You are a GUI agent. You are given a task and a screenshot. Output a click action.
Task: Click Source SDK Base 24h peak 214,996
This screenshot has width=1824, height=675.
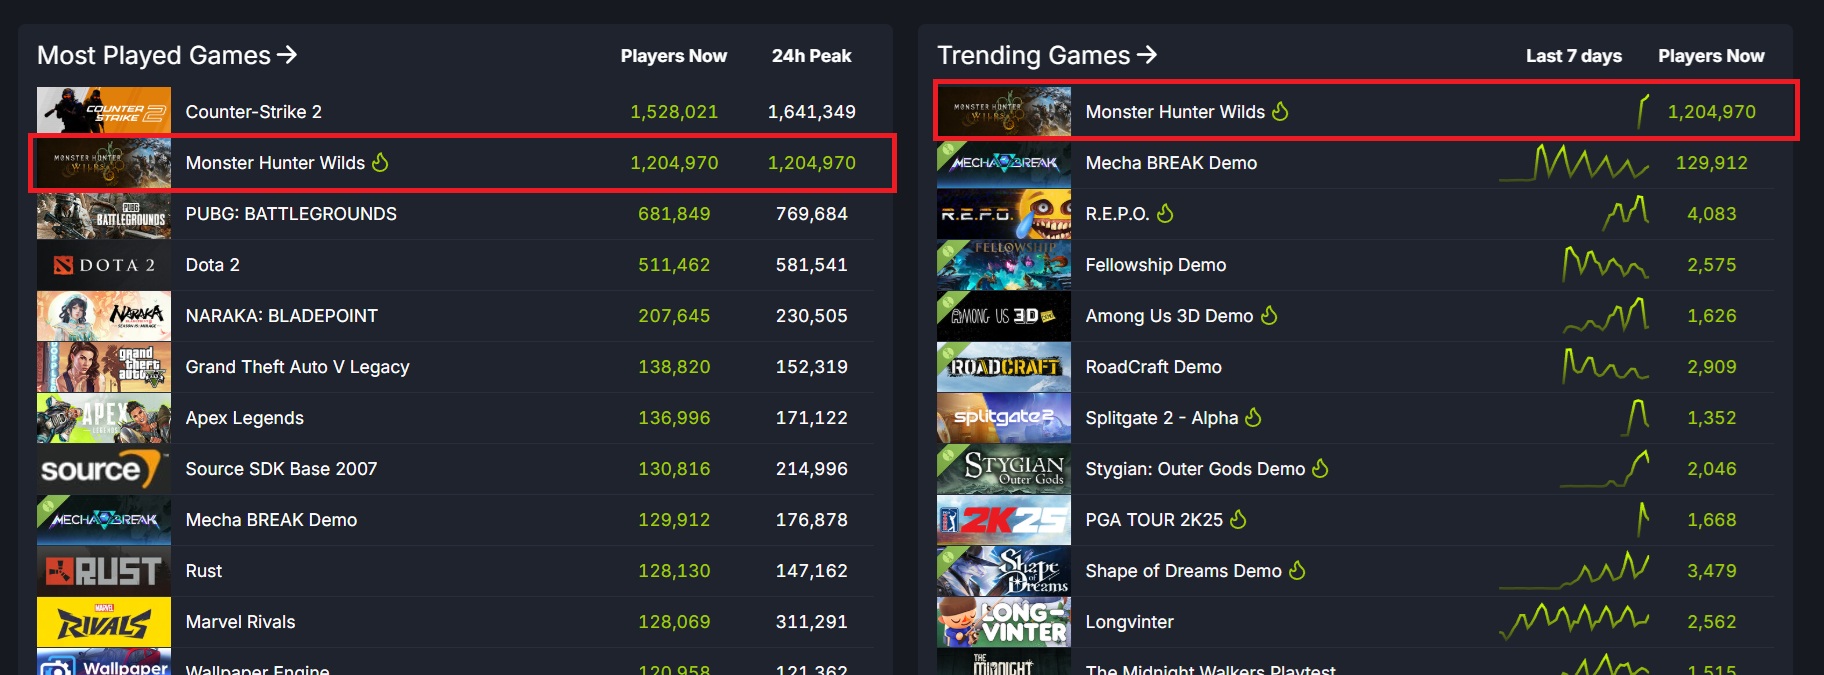pos(812,469)
